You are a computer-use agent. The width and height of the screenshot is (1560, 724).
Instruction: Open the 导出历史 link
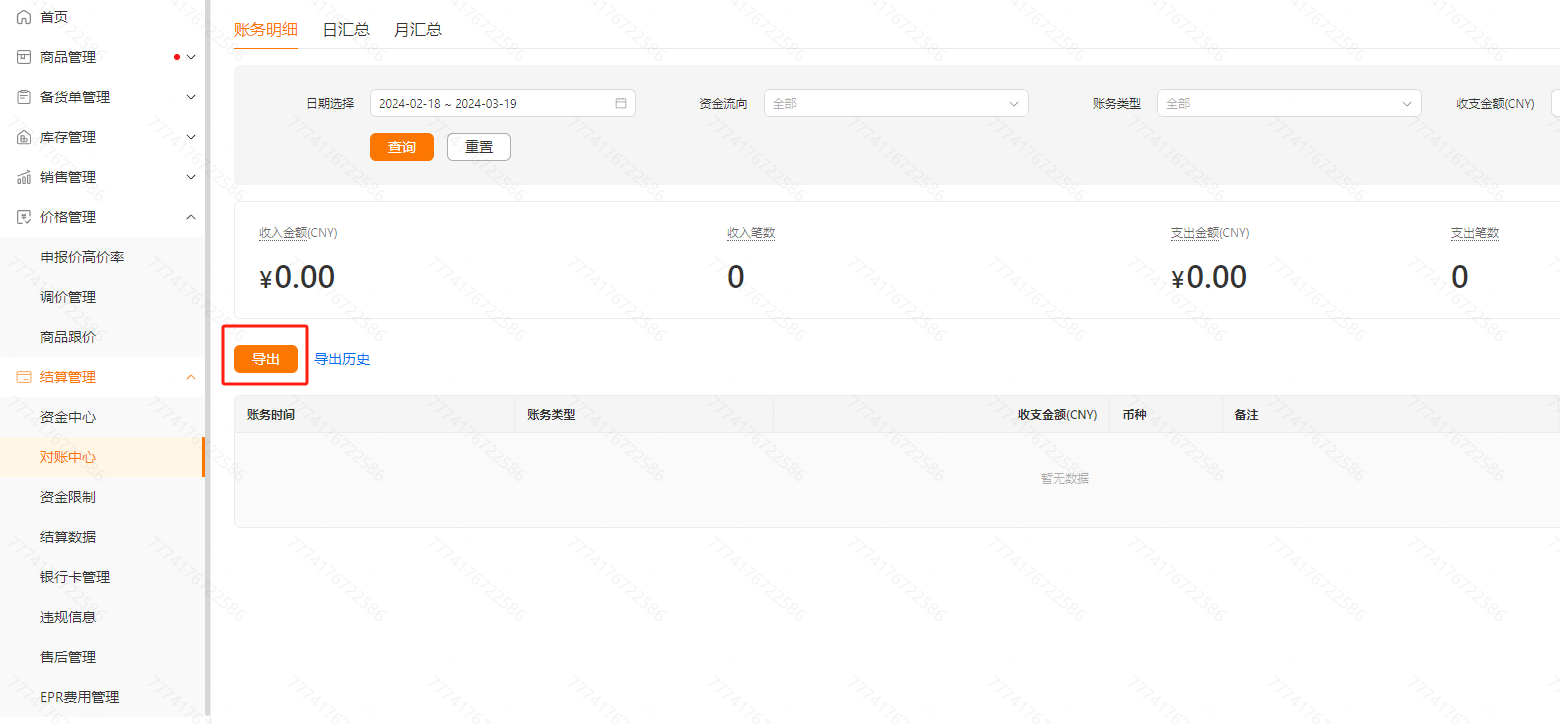(342, 359)
